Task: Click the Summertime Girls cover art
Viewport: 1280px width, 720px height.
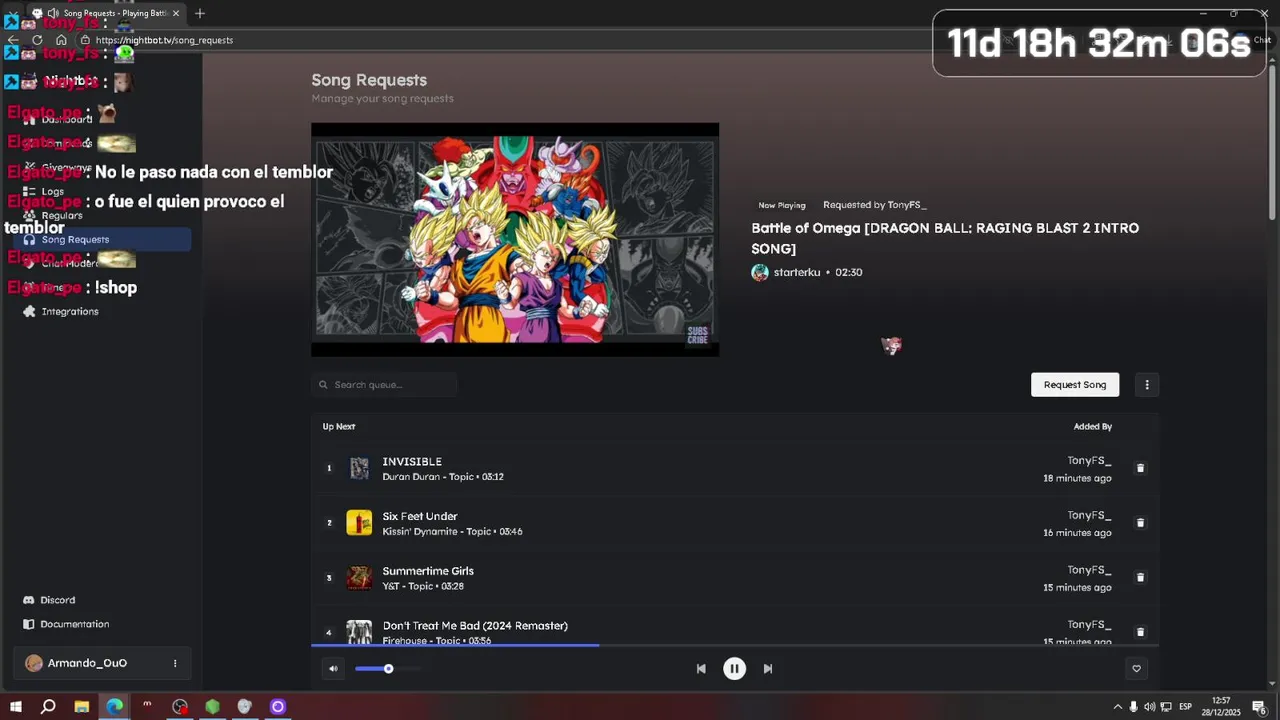Action: coord(359,578)
